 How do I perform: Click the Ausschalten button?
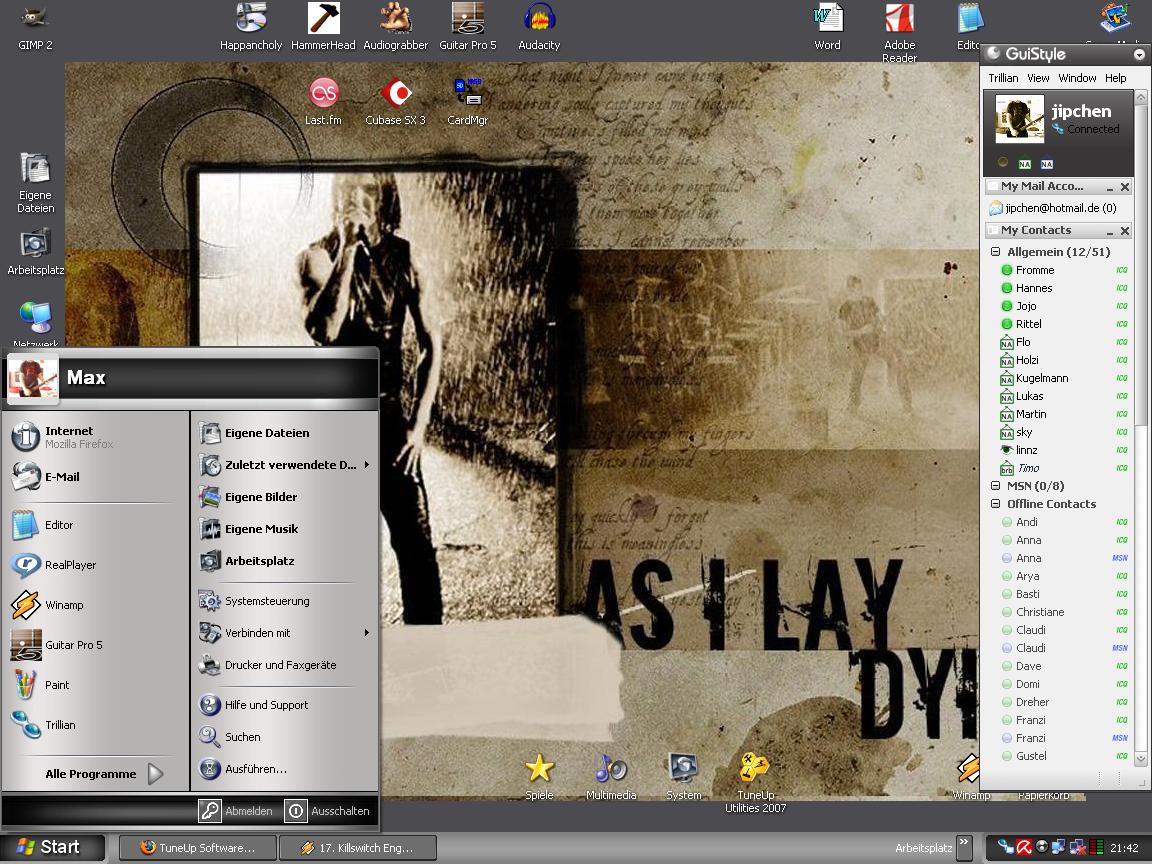328,811
